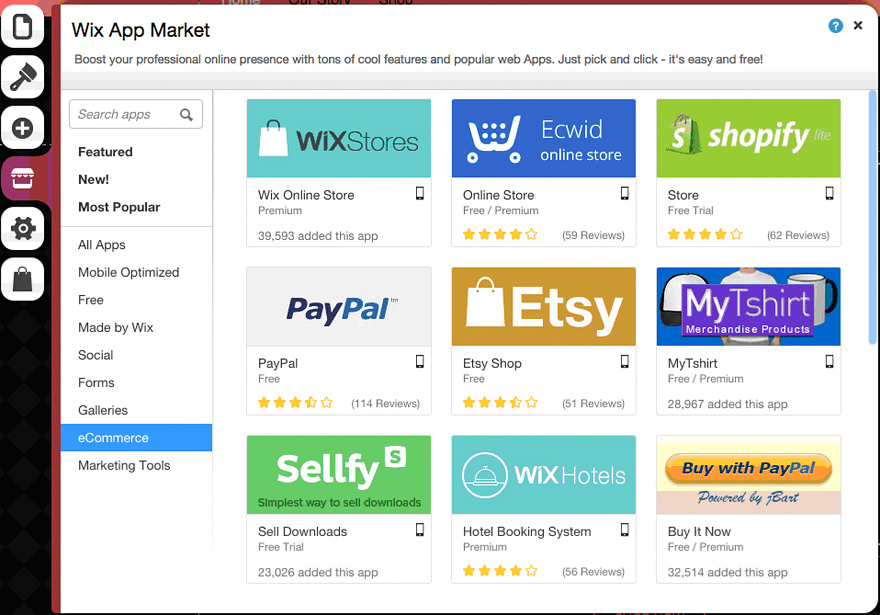Screen dimensions: 880x615
Task: Open the Wix Online Store app thumbnail
Action: click(x=338, y=138)
